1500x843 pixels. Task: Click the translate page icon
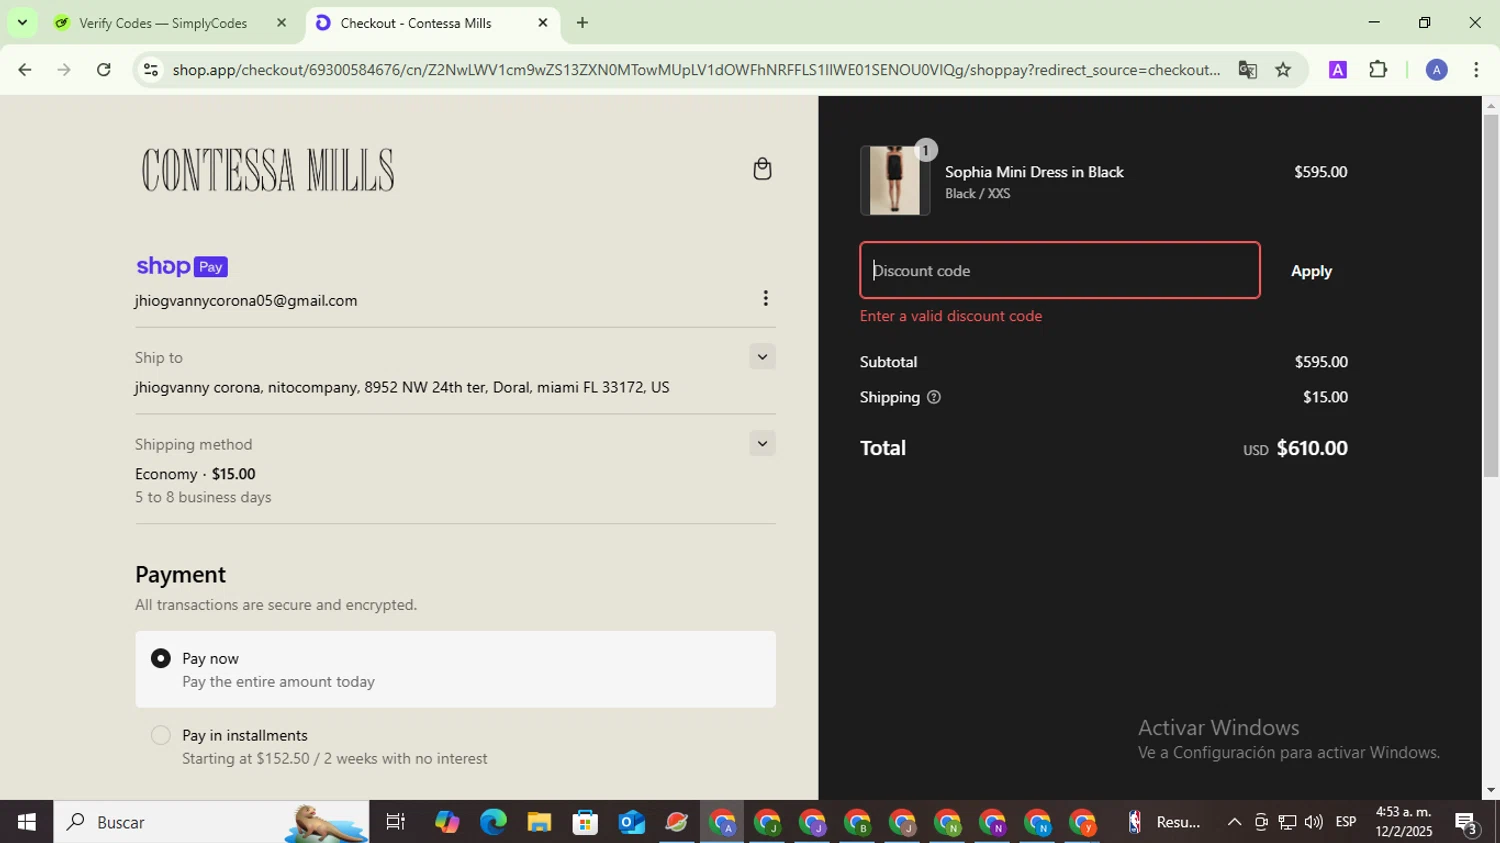click(1247, 70)
